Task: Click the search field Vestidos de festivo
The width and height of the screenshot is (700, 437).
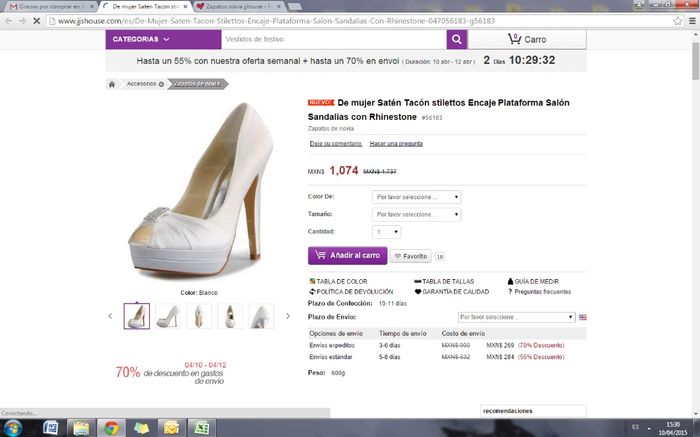Action: point(334,39)
